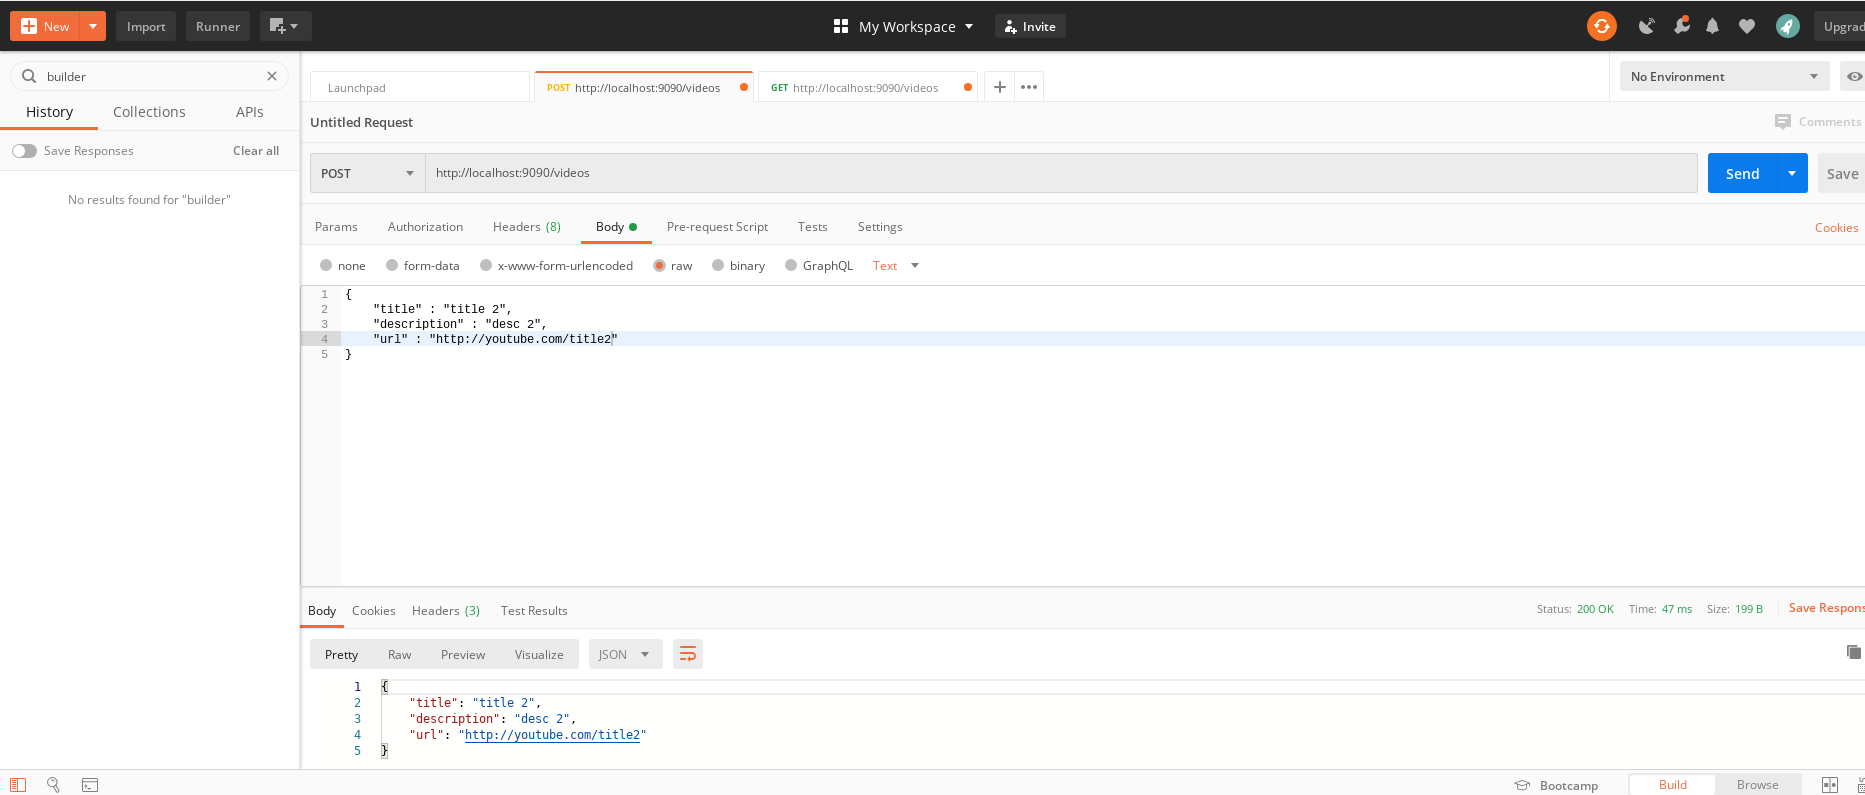Toggle the sidebar icon in status bar
This screenshot has height=795, width=1865.
tap(18, 785)
